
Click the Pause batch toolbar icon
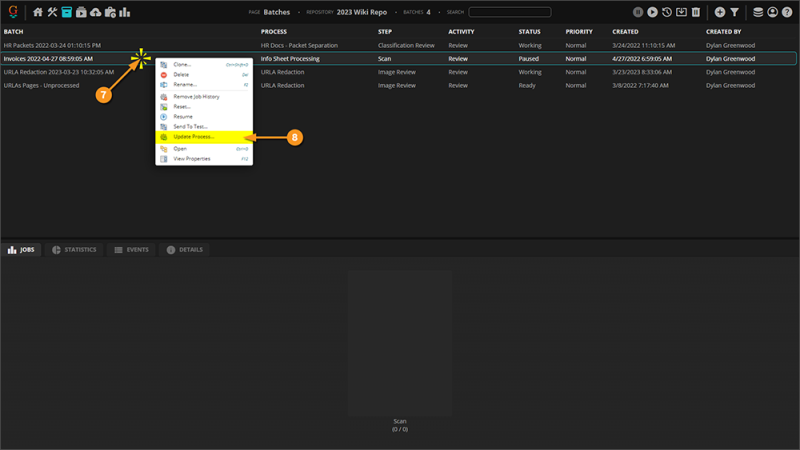[x=638, y=12]
